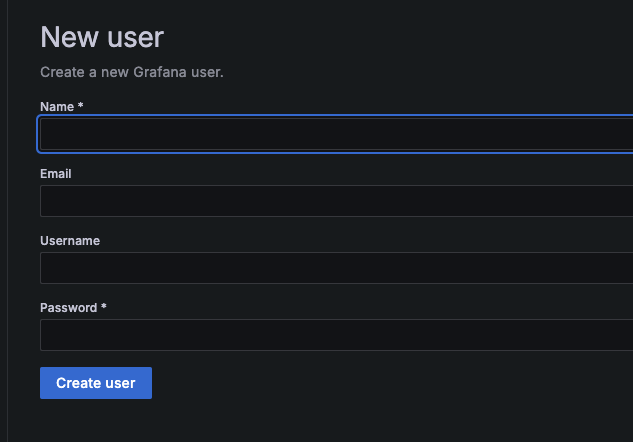The image size is (633, 442).
Task: Click the asterisk beside the Password label
Action: click(x=104, y=307)
